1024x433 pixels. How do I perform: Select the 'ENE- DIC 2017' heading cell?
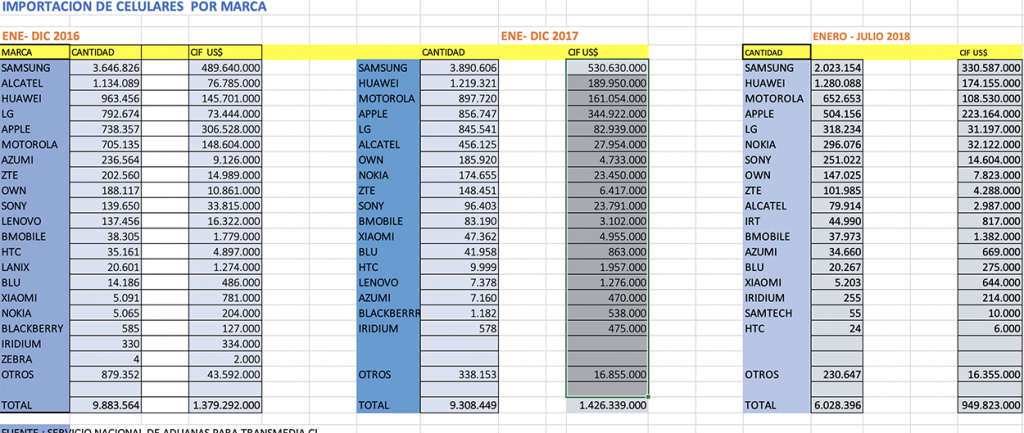click(x=539, y=36)
